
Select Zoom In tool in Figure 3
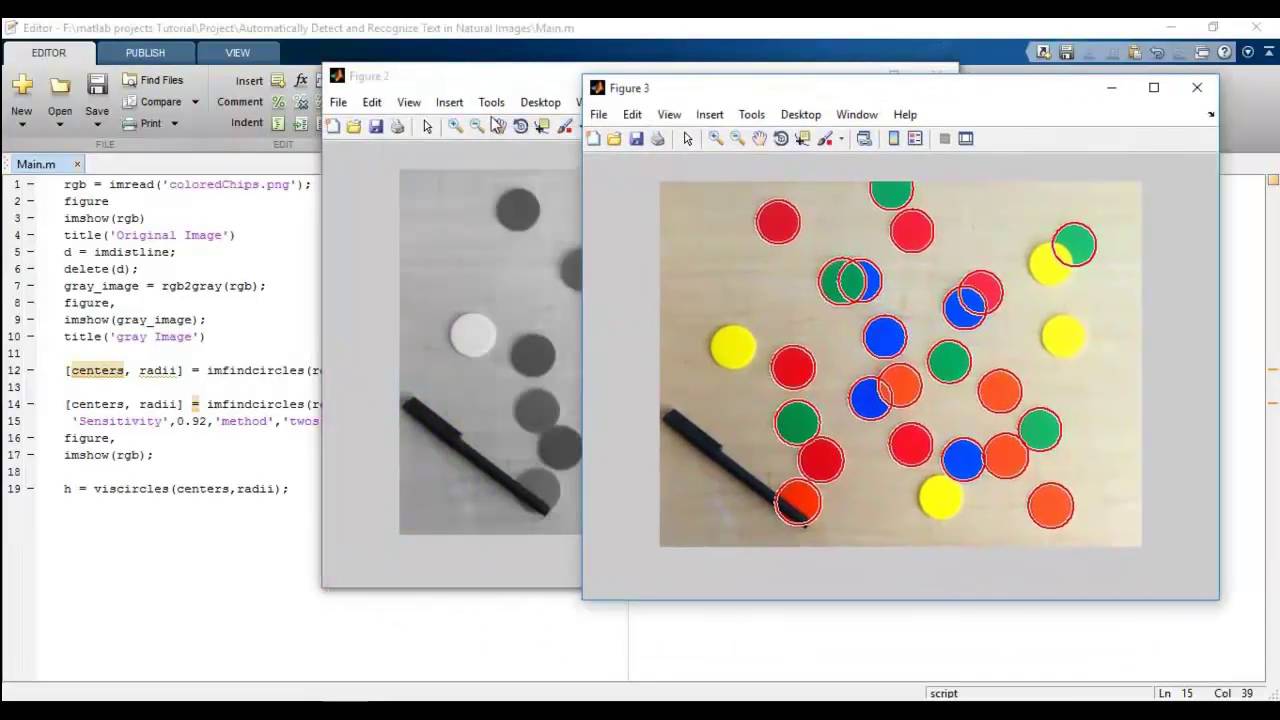[x=716, y=139]
